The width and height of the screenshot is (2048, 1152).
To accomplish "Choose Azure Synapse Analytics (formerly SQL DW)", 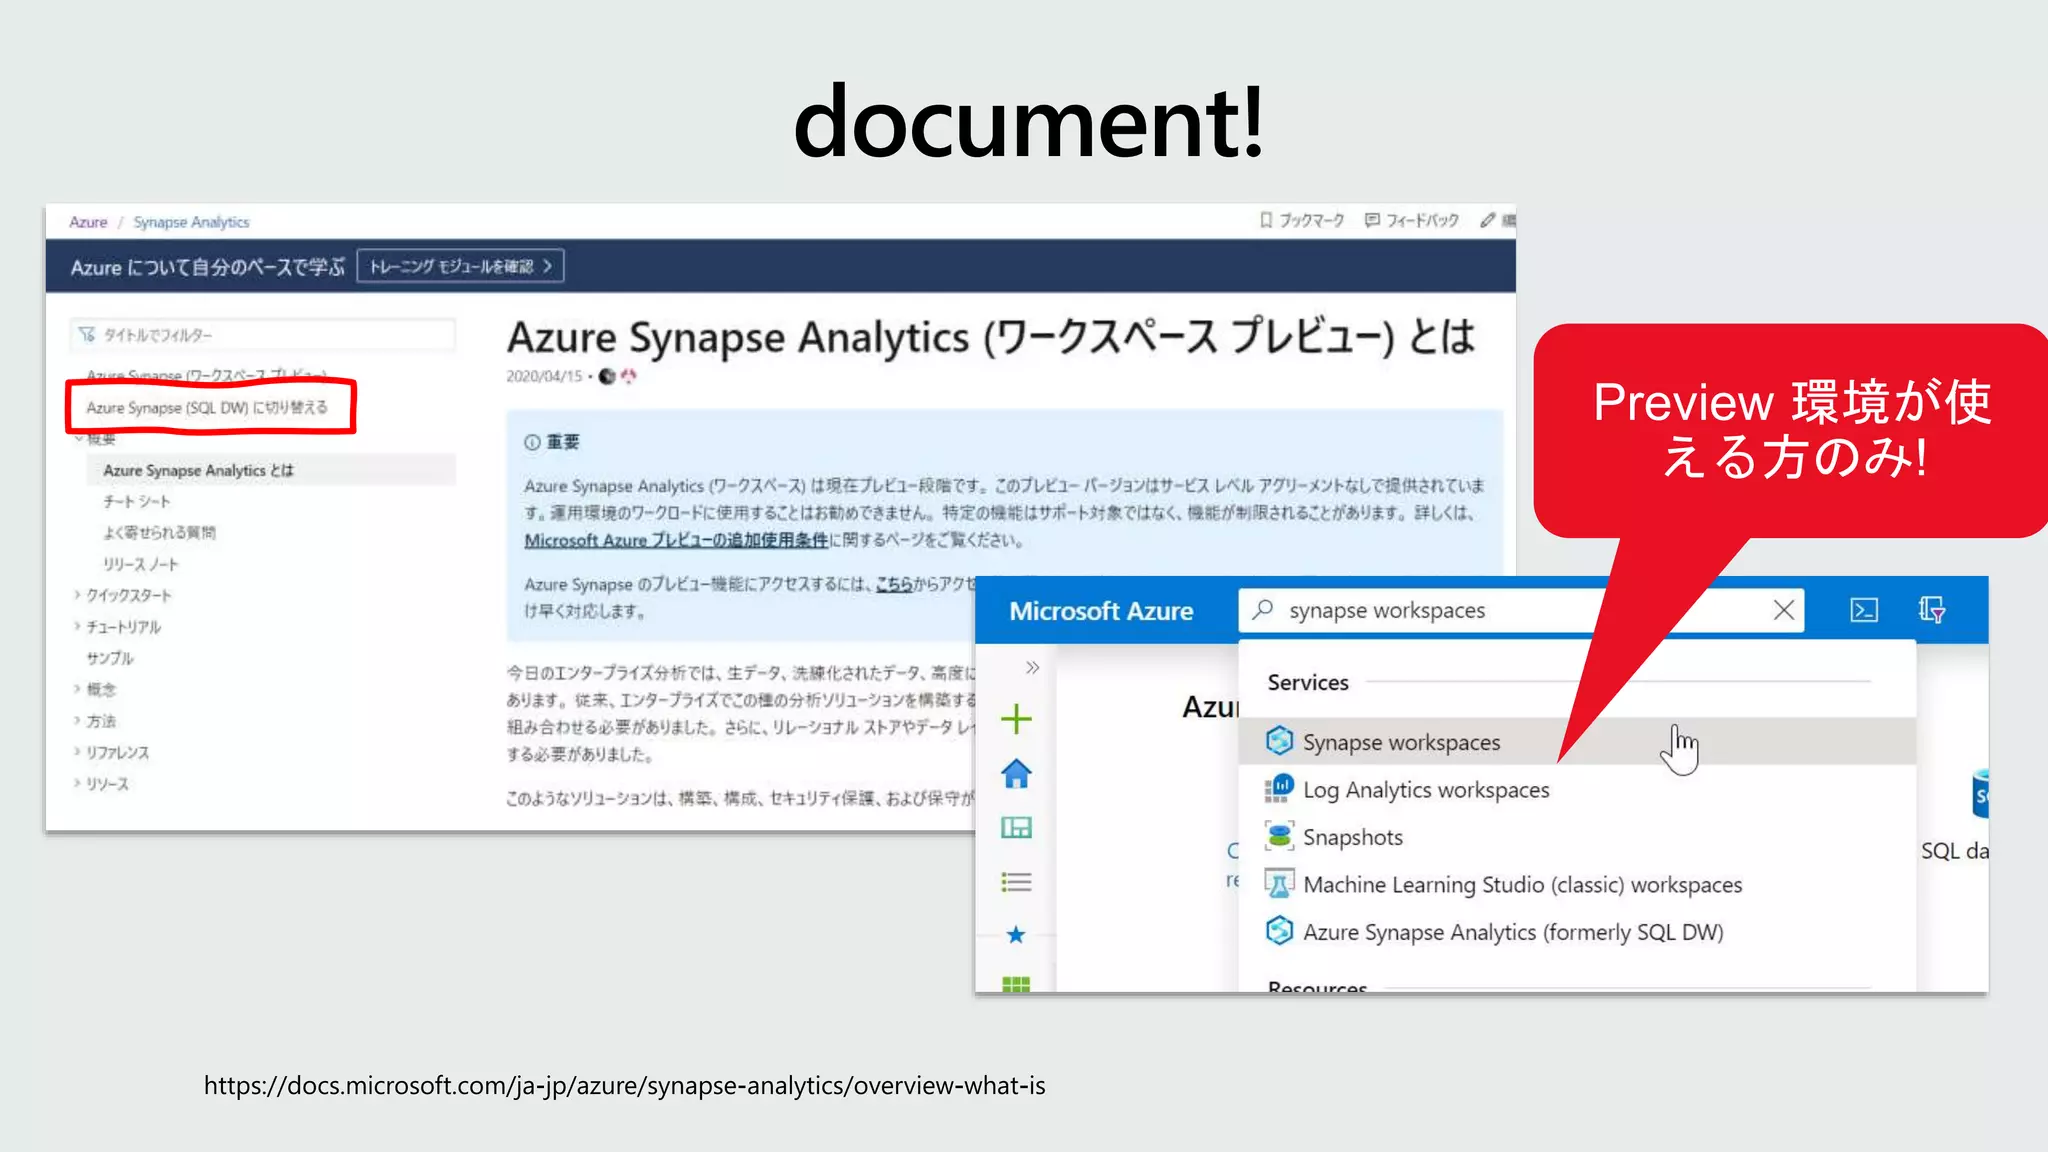I will (x=1512, y=932).
